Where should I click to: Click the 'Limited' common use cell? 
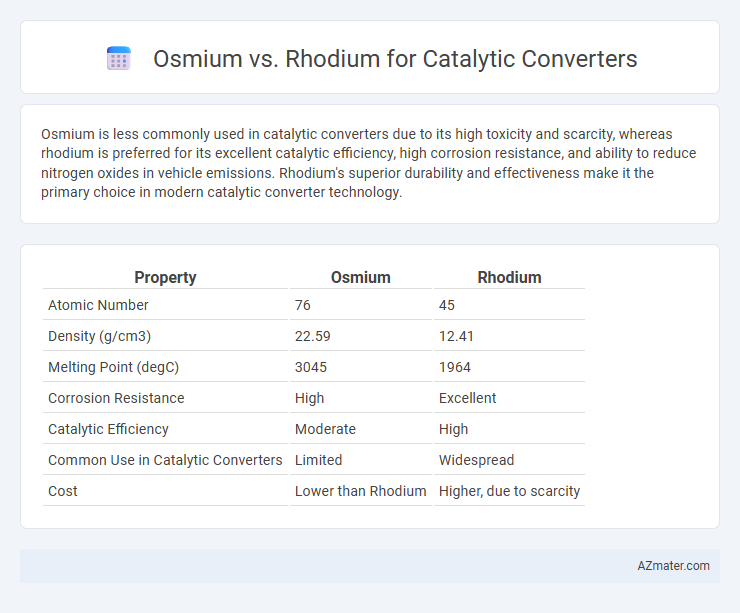click(x=318, y=460)
